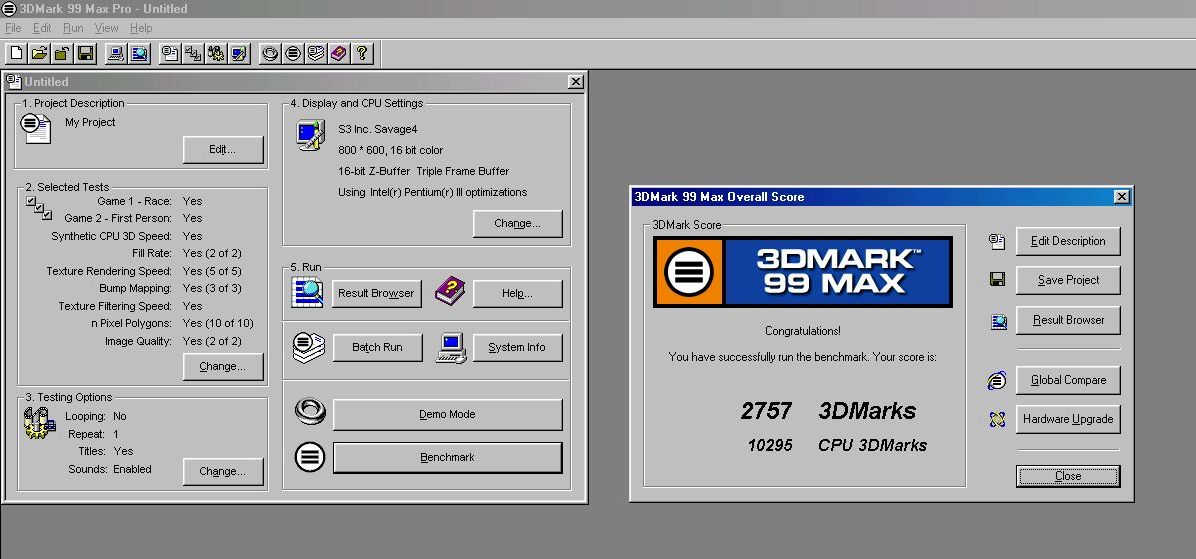
Task: Click the Benchmark button
Action: pos(447,457)
